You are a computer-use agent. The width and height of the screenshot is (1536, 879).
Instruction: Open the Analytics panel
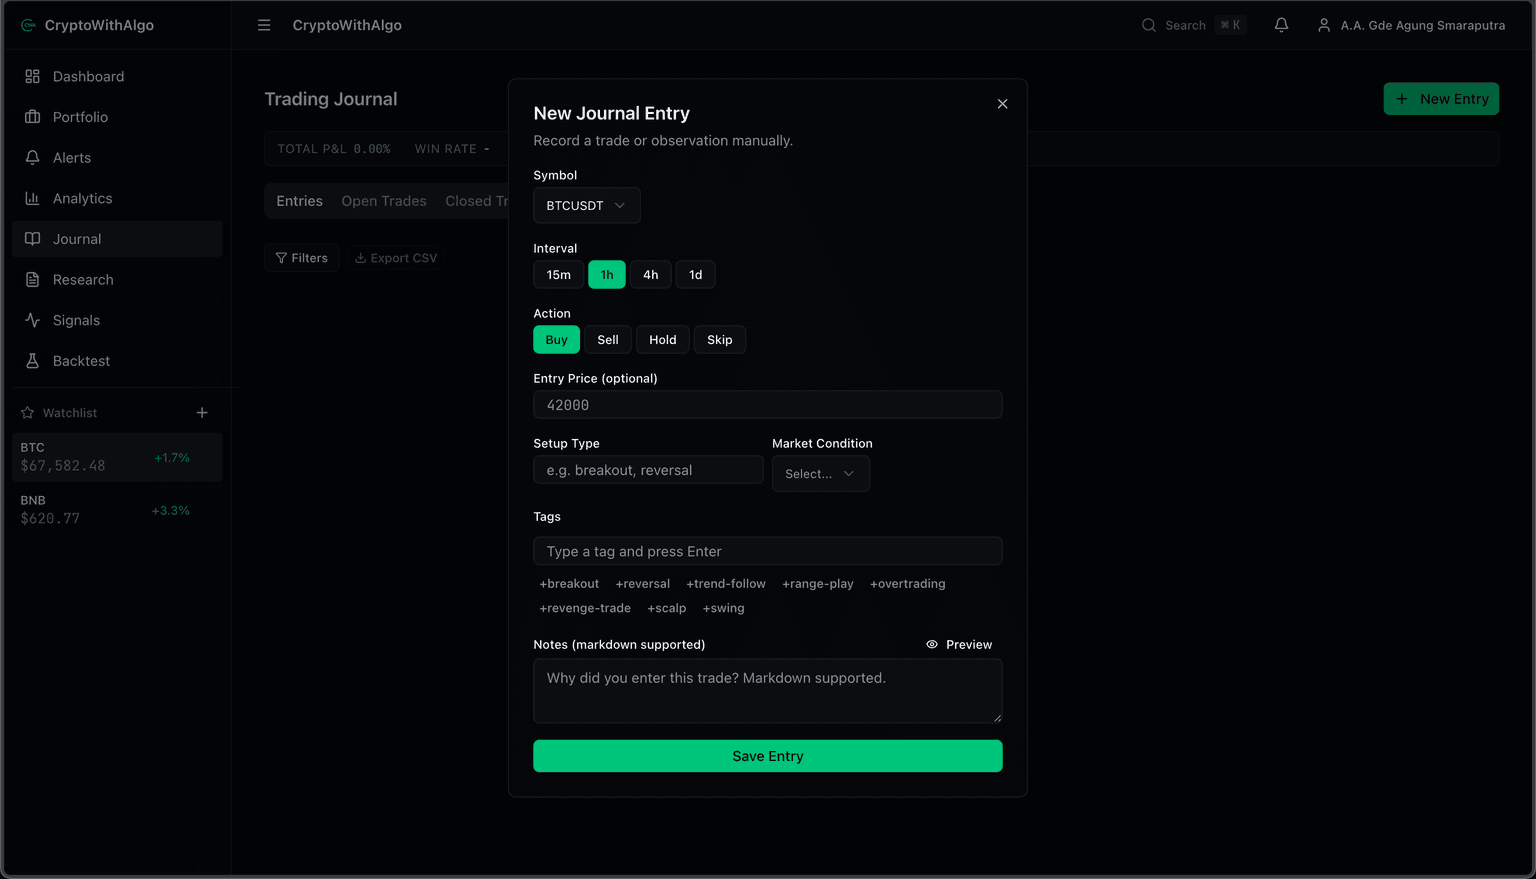coord(82,198)
